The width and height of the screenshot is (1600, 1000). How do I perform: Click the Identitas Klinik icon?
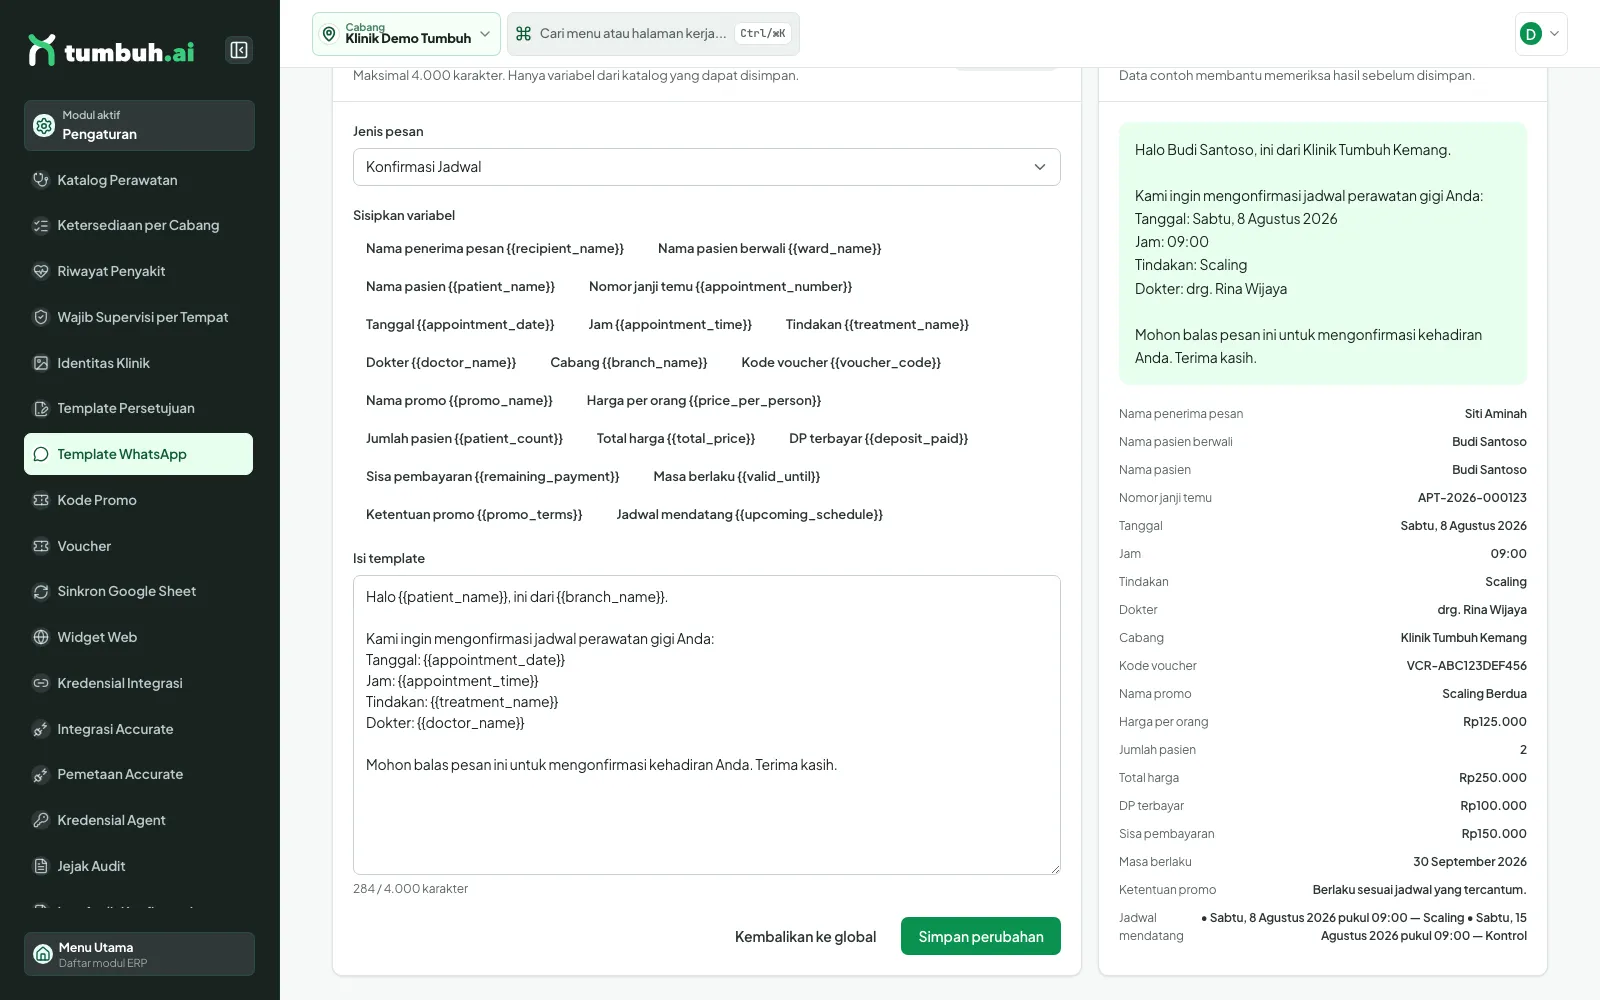pyautogui.click(x=41, y=363)
